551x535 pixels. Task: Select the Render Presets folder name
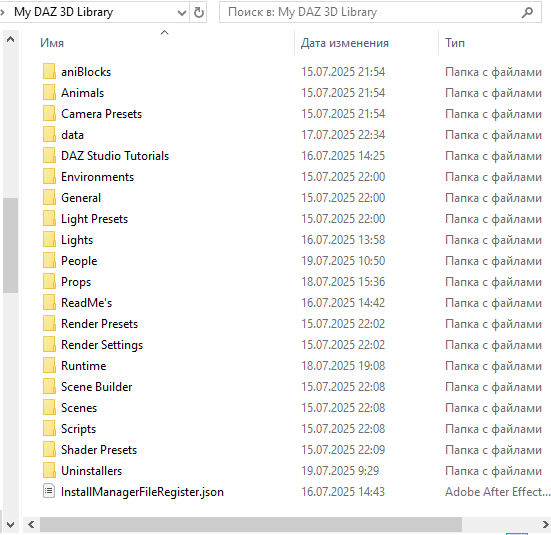pyautogui.click(x=99, y=324)
